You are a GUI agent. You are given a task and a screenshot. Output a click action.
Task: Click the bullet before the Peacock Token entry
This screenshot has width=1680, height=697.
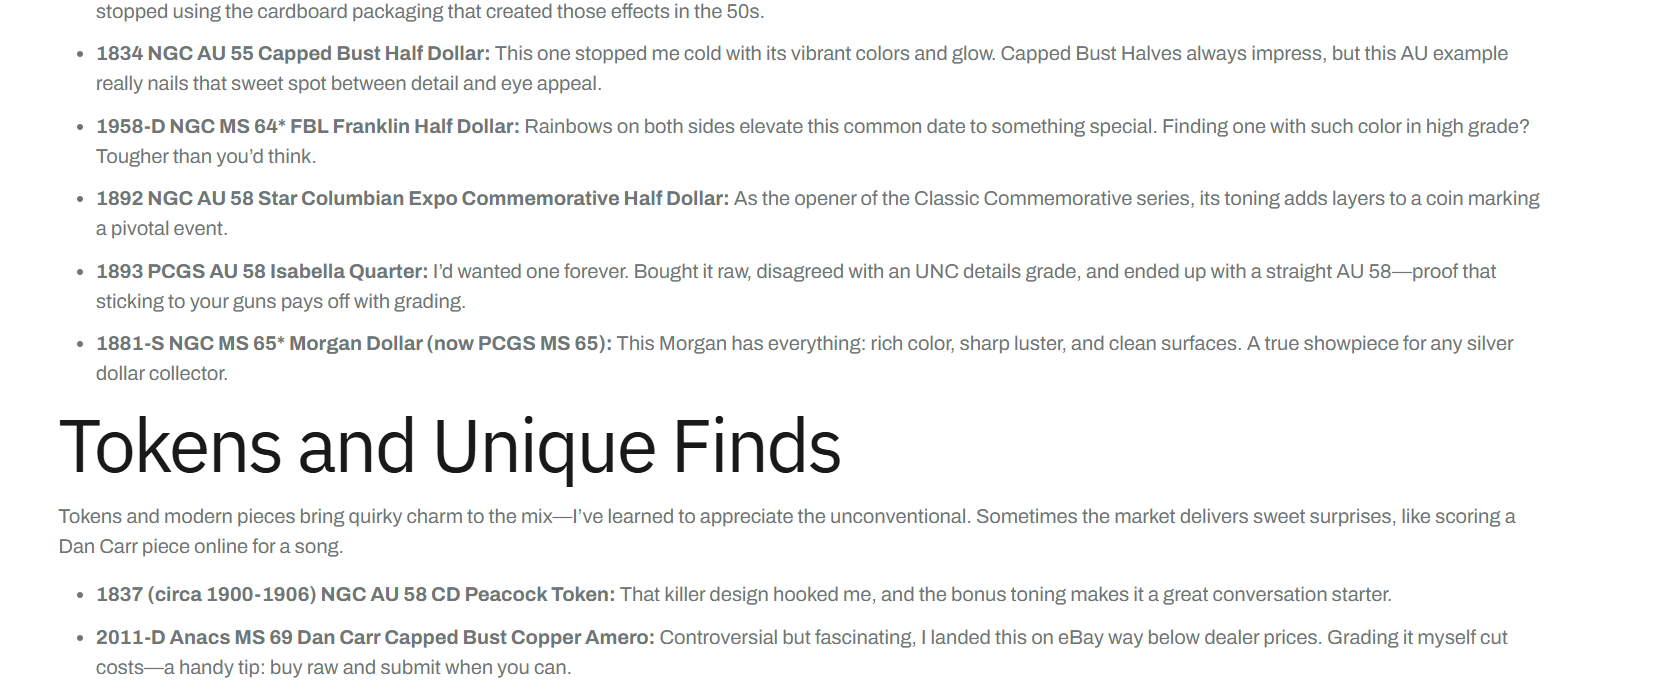80,595
